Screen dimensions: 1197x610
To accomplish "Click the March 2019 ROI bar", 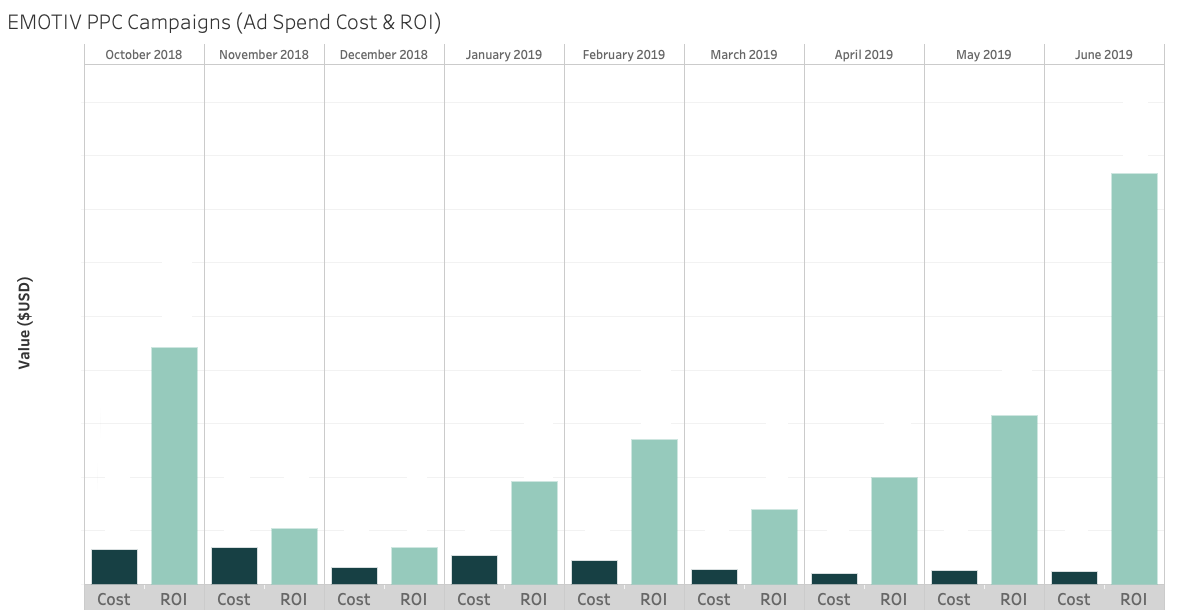I will (x=774, y=547).
